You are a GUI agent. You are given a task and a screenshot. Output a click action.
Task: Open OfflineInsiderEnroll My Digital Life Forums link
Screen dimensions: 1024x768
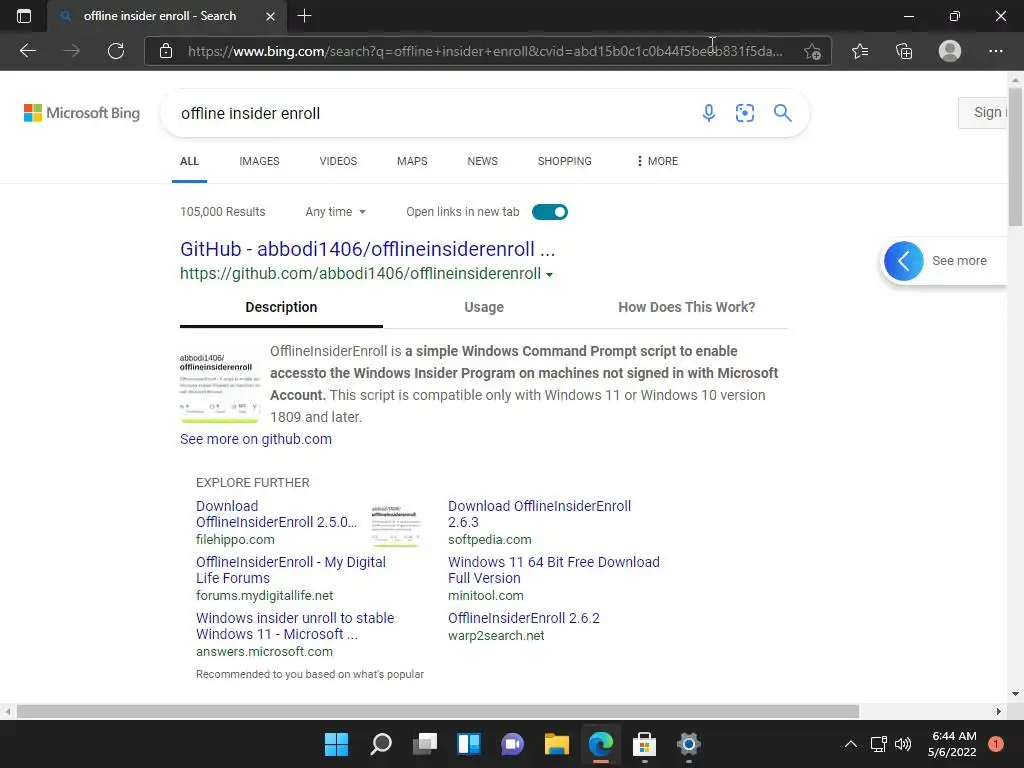pyautogui.click(x=291, y=570)
